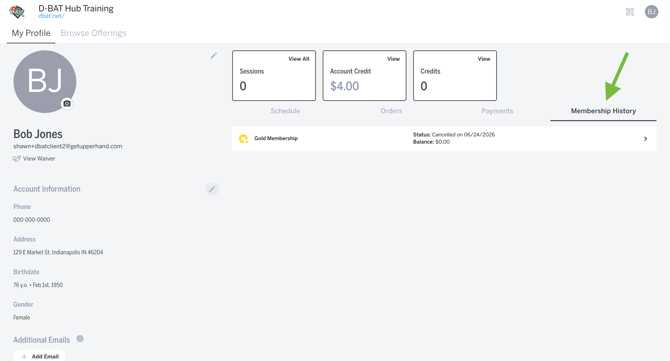Click the D-BAT Hub Training title
Screen dimensions: 670x361
pyautogui.click(x=76, y=8)
